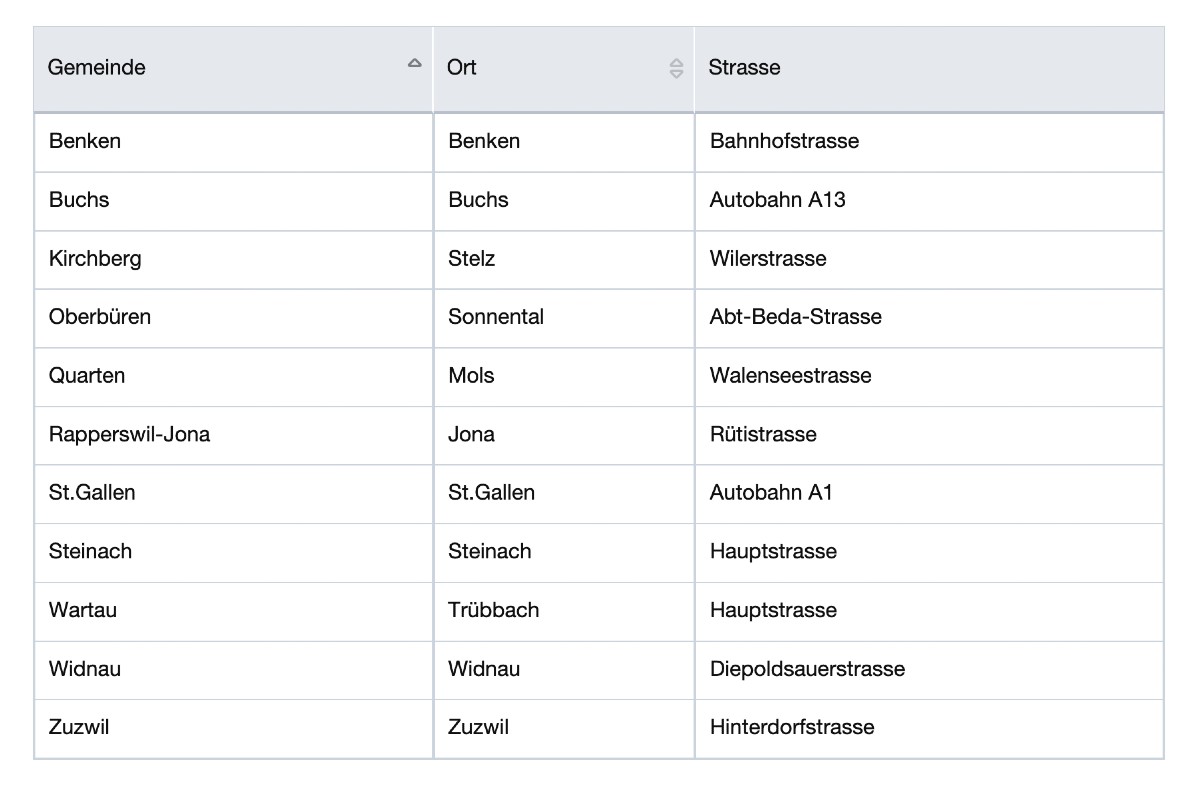Image resolution: width=1200 pixels, height=800 pixels.
Task: Click the Rapperswil-Jona Gemeinde cell
Action: click(233, 435)
